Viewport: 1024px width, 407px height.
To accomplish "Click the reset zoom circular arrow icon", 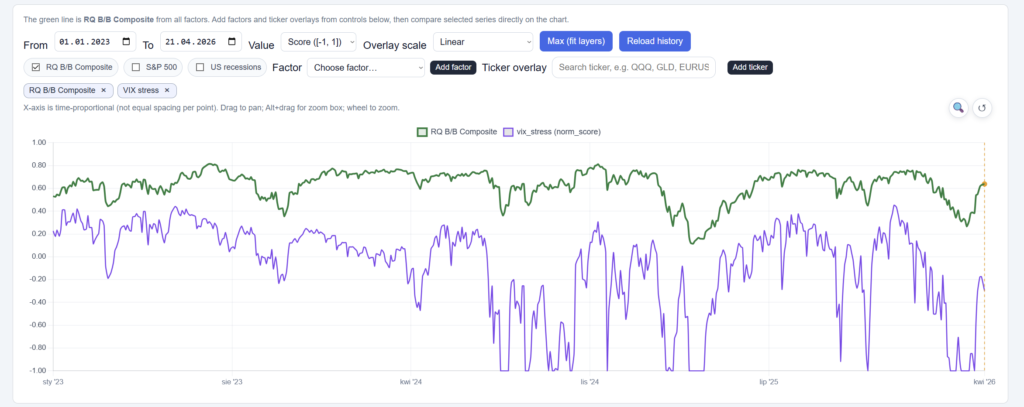I will pos(981,108).
